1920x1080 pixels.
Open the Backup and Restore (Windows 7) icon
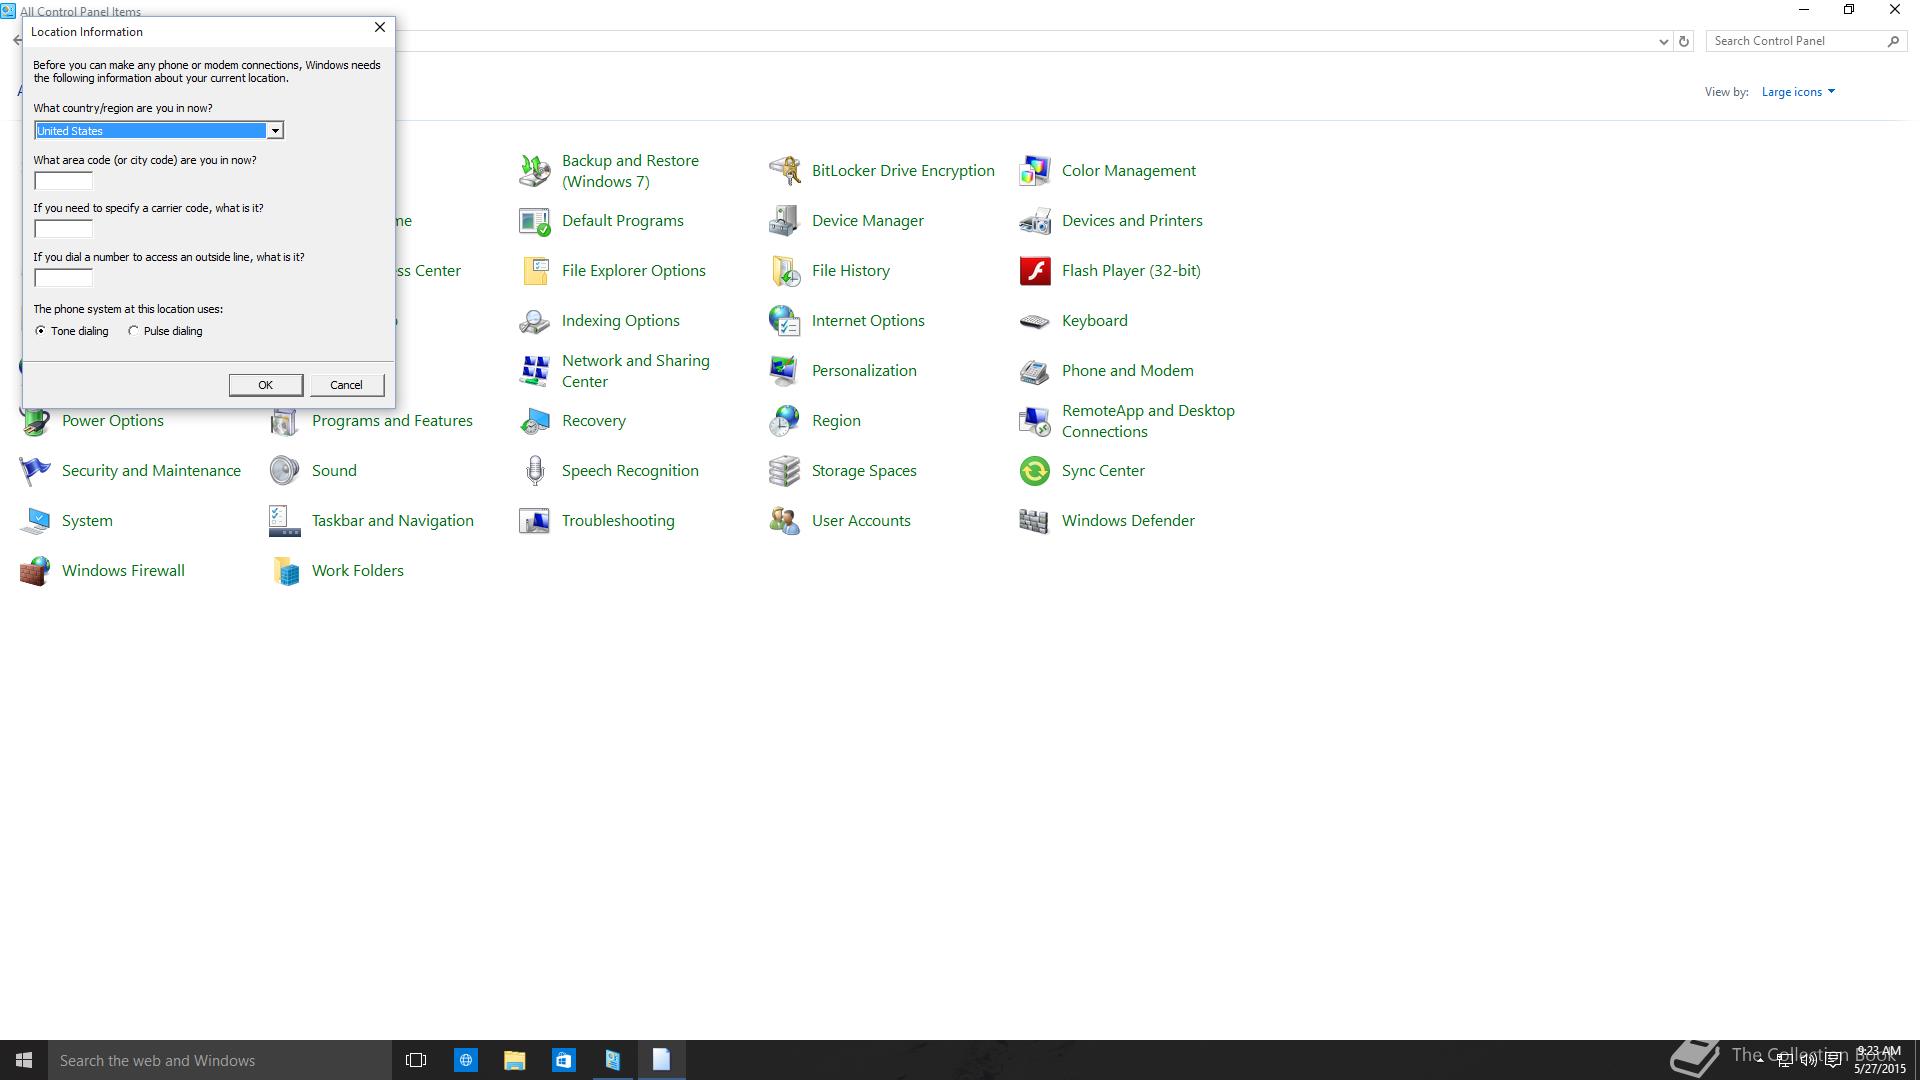tap(535, 171)
